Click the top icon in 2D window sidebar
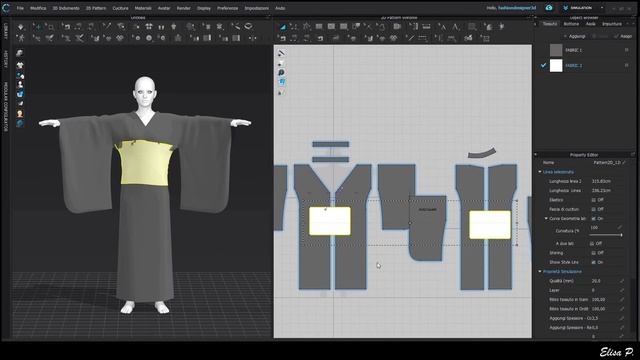 [281, 53]
